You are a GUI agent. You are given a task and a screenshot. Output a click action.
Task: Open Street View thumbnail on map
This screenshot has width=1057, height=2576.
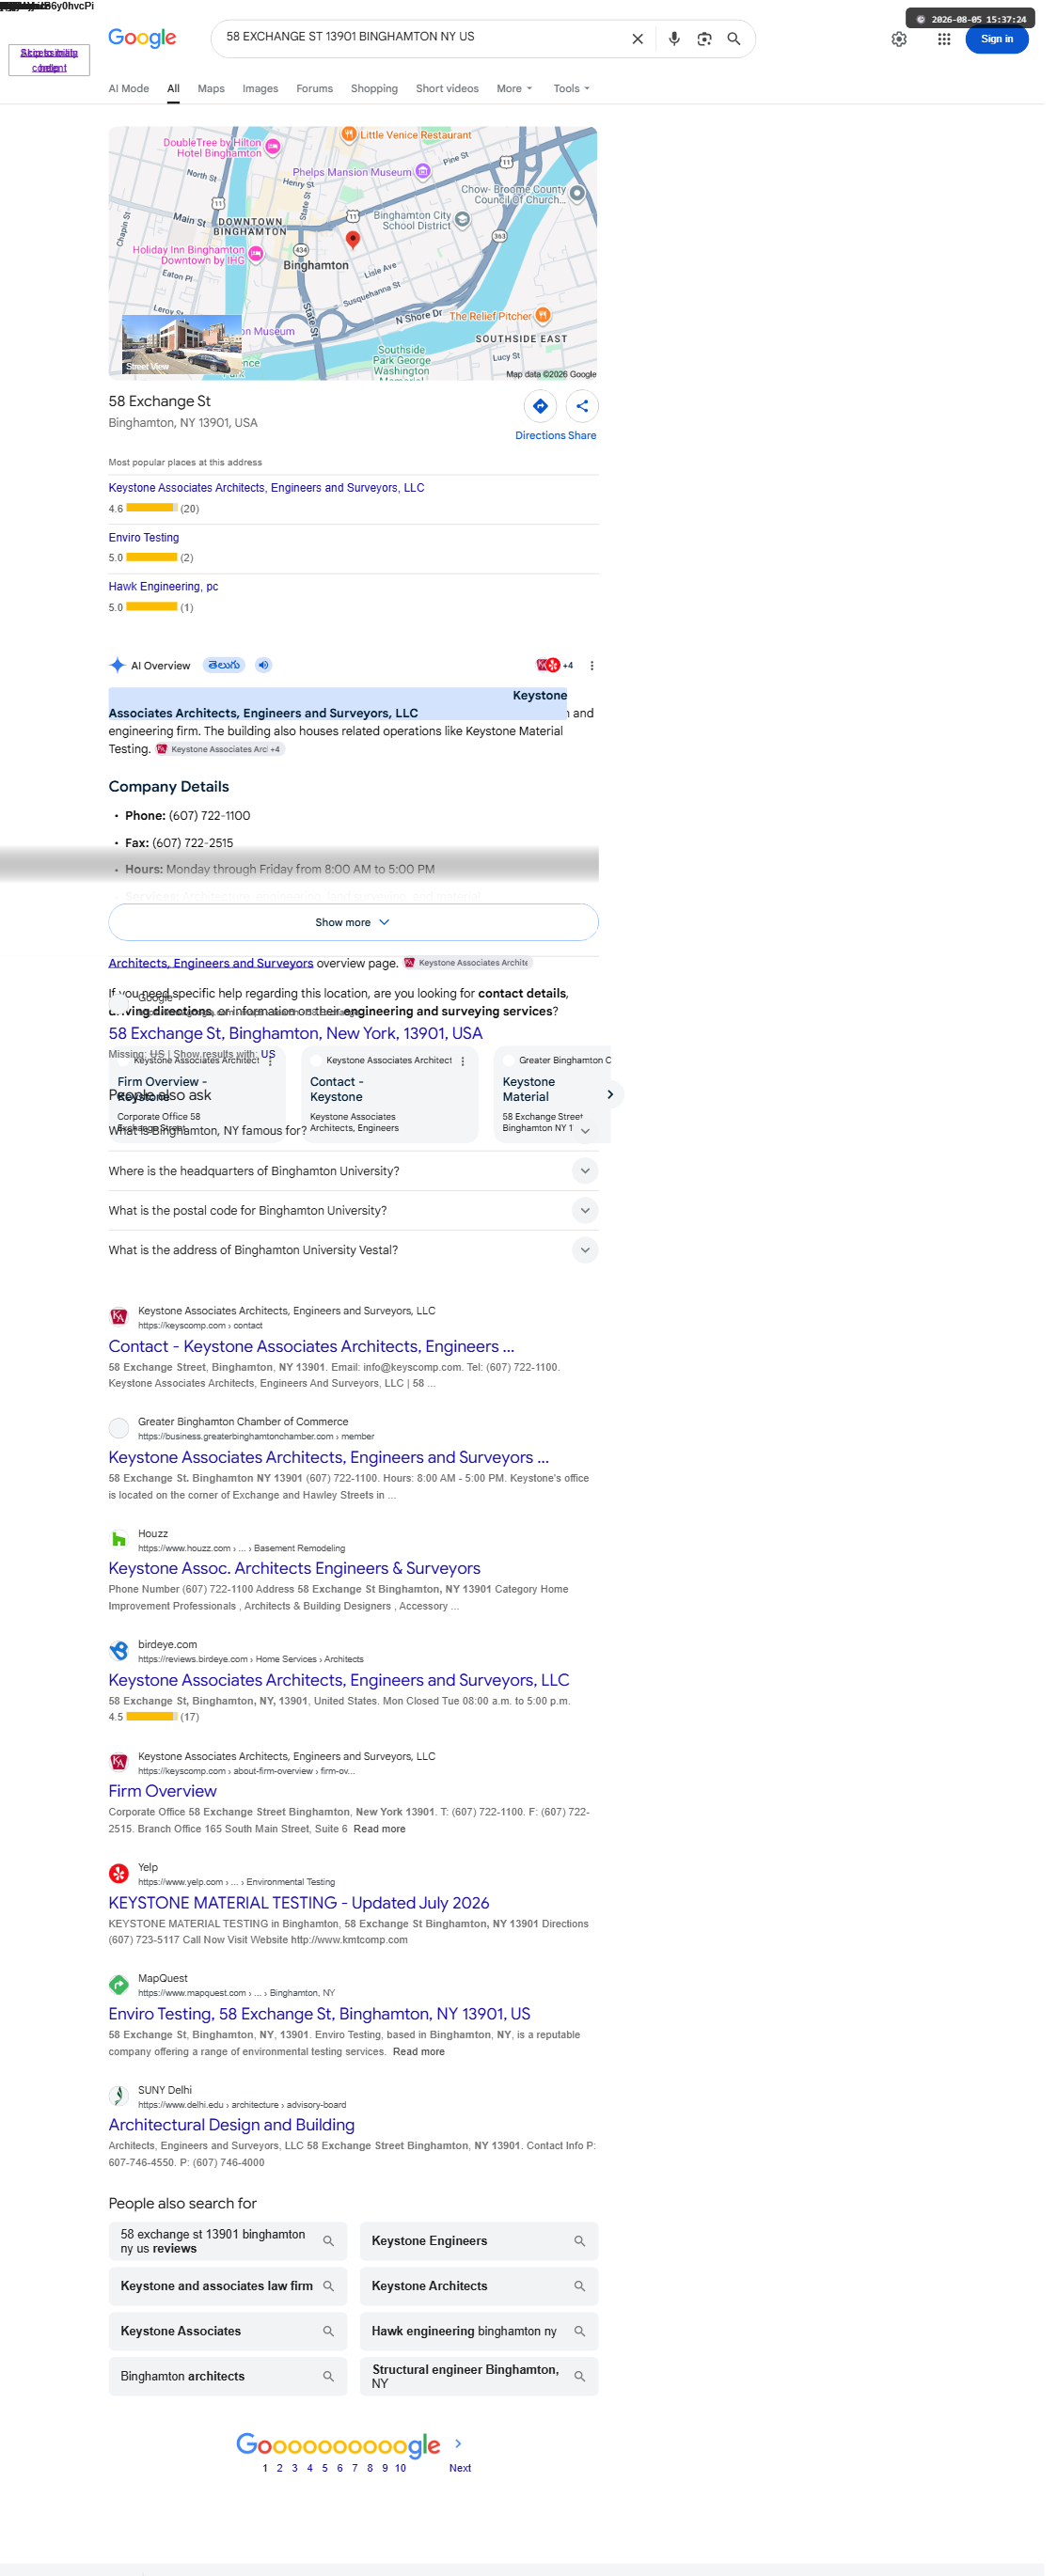(184, 347)
